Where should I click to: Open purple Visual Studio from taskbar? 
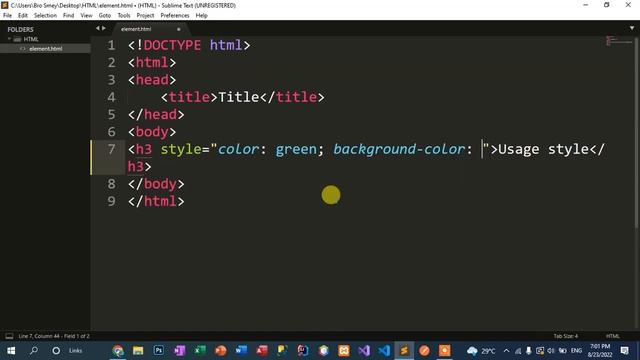364,351
